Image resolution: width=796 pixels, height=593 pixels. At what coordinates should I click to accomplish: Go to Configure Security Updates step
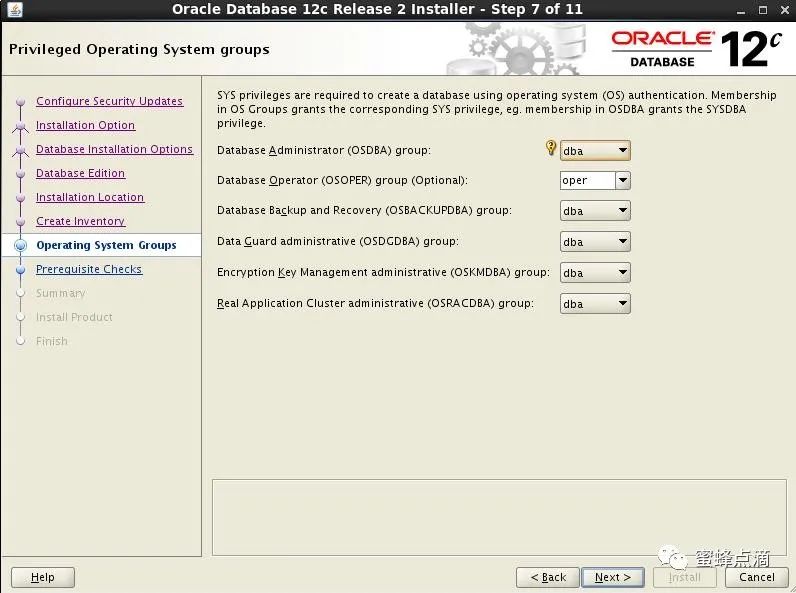click(x=109, y=101)
